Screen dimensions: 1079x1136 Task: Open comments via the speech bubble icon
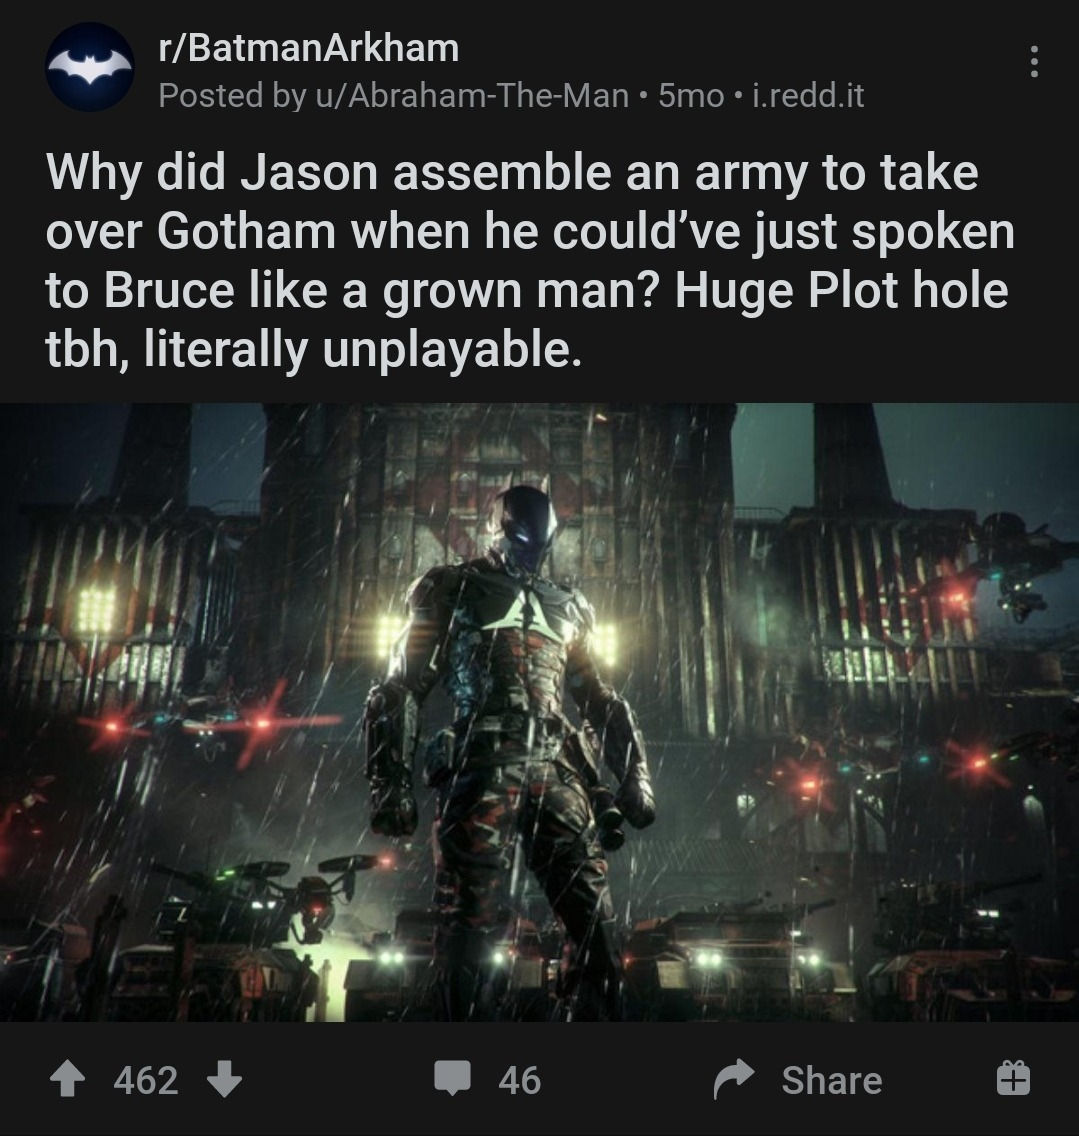click(453, 1078)
